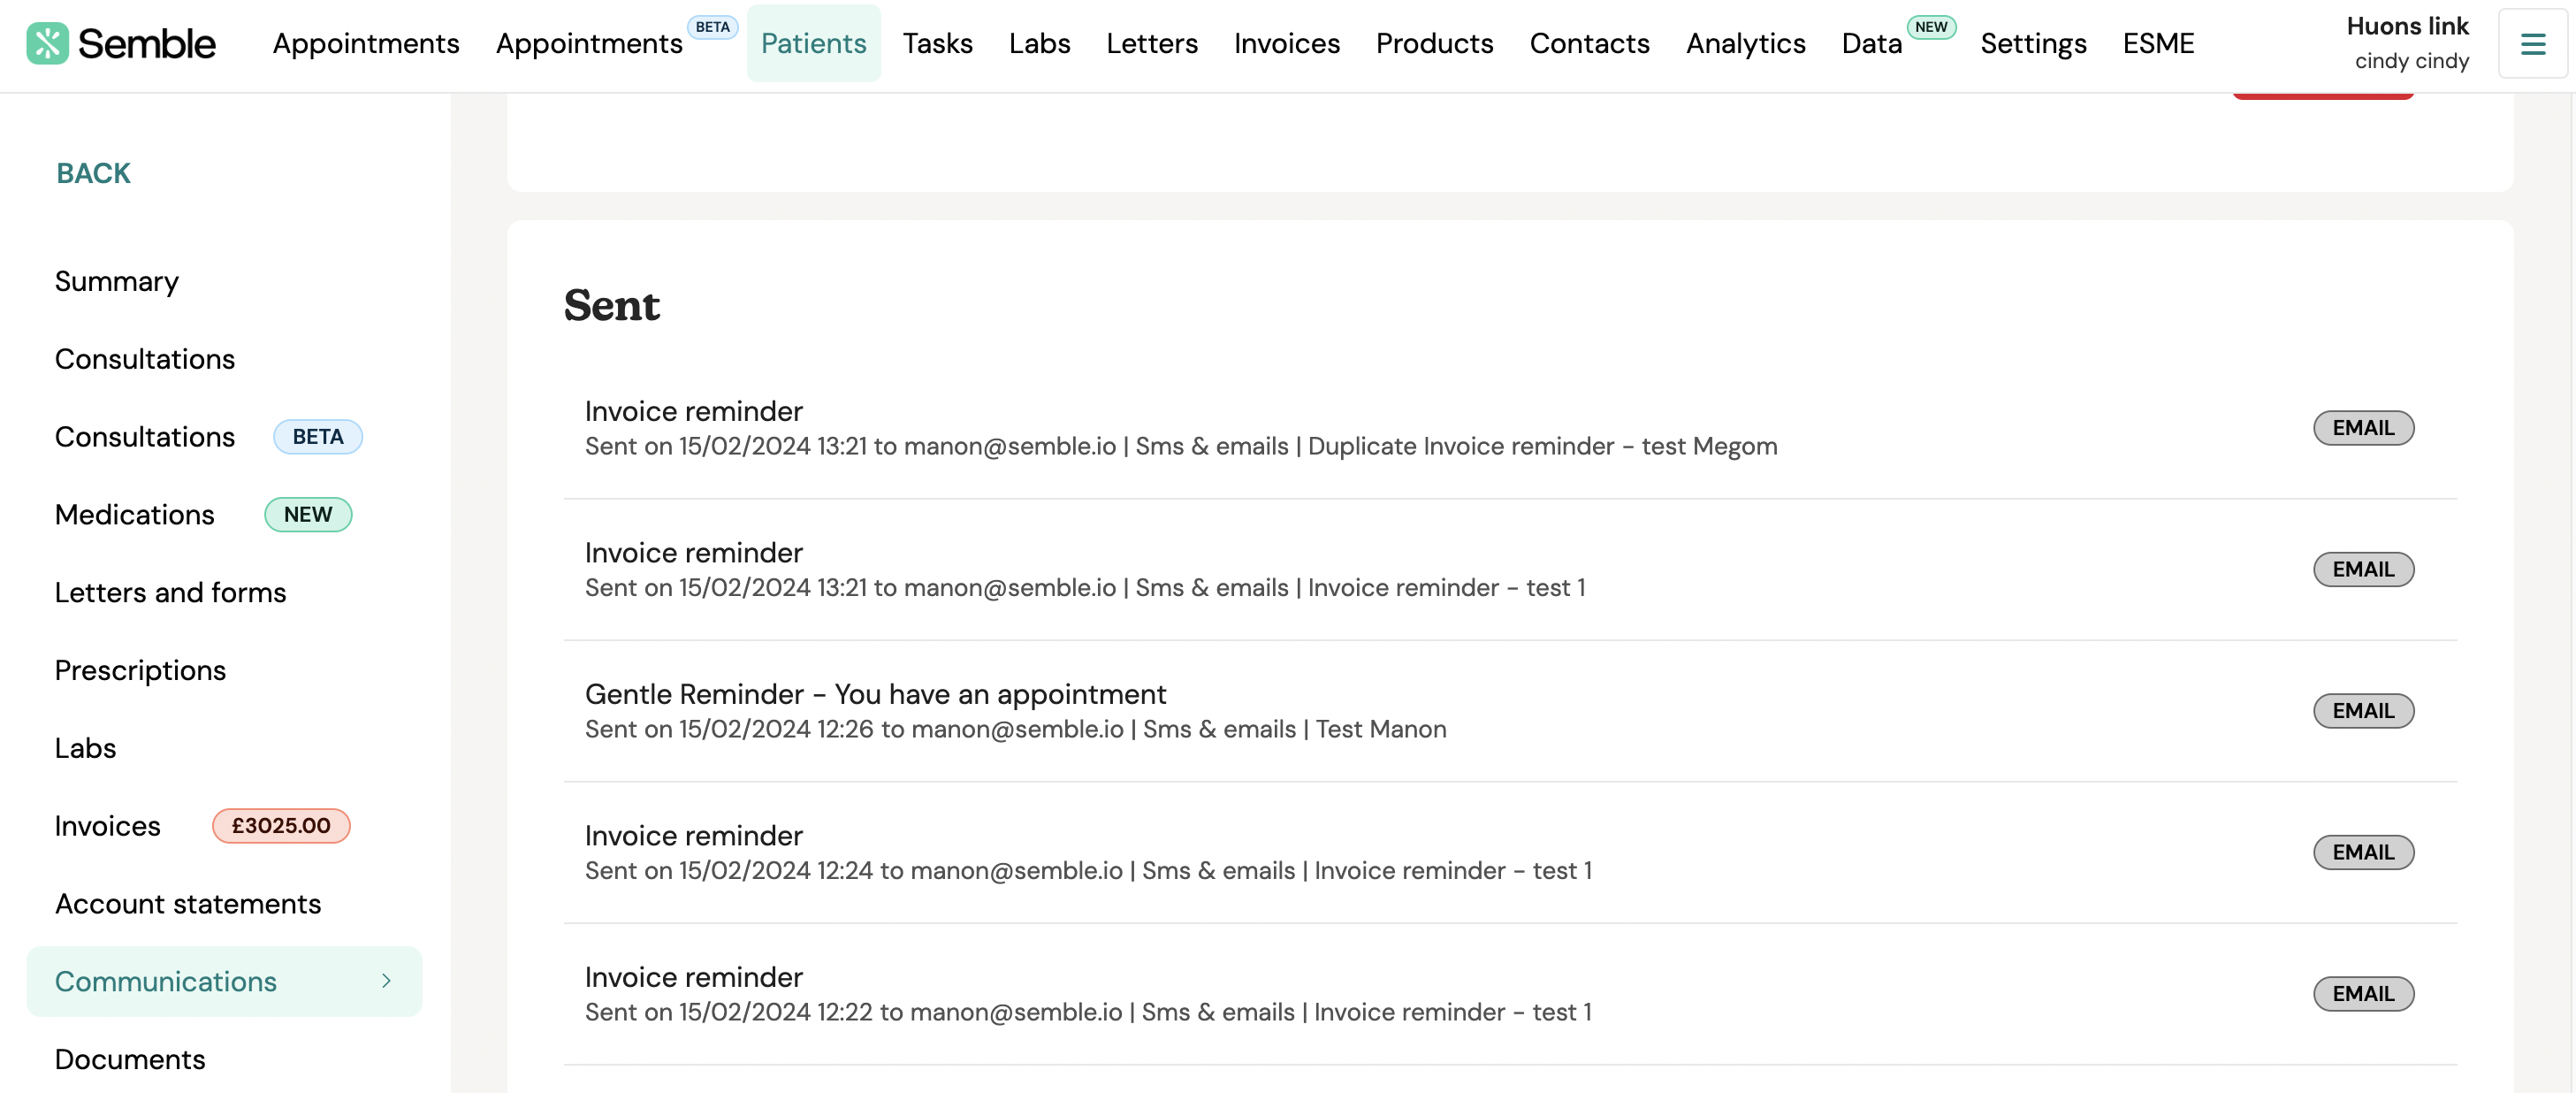Open Account statements in the sidebar

(188, 904)
